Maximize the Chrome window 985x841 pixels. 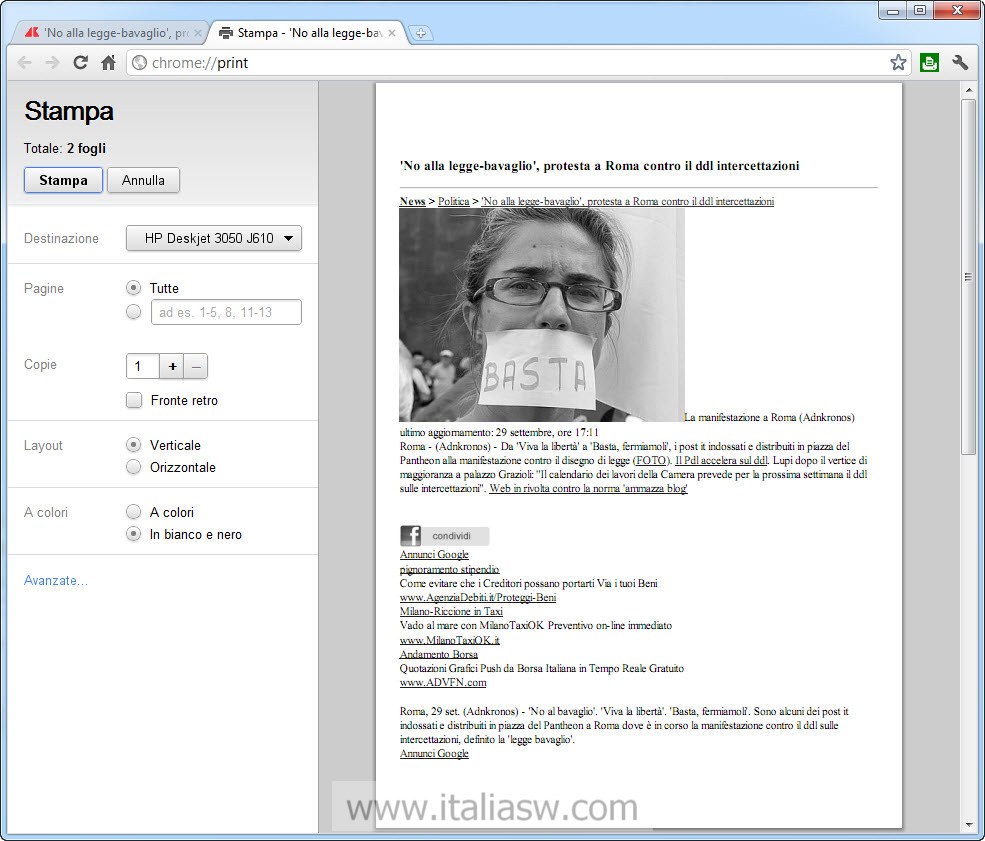pyautogui.click(x=920, y=11)
